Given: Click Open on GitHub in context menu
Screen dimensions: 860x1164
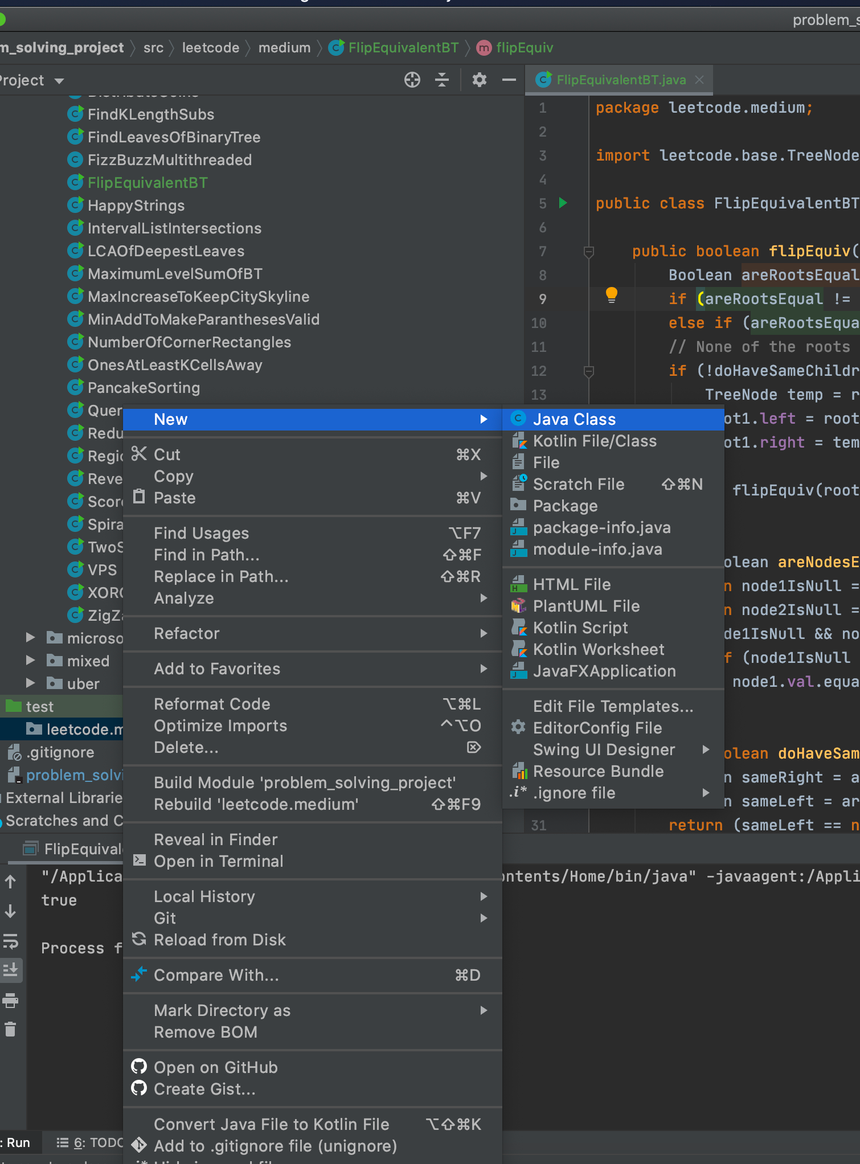Looking at the screenshot, I should point(215,1067).
